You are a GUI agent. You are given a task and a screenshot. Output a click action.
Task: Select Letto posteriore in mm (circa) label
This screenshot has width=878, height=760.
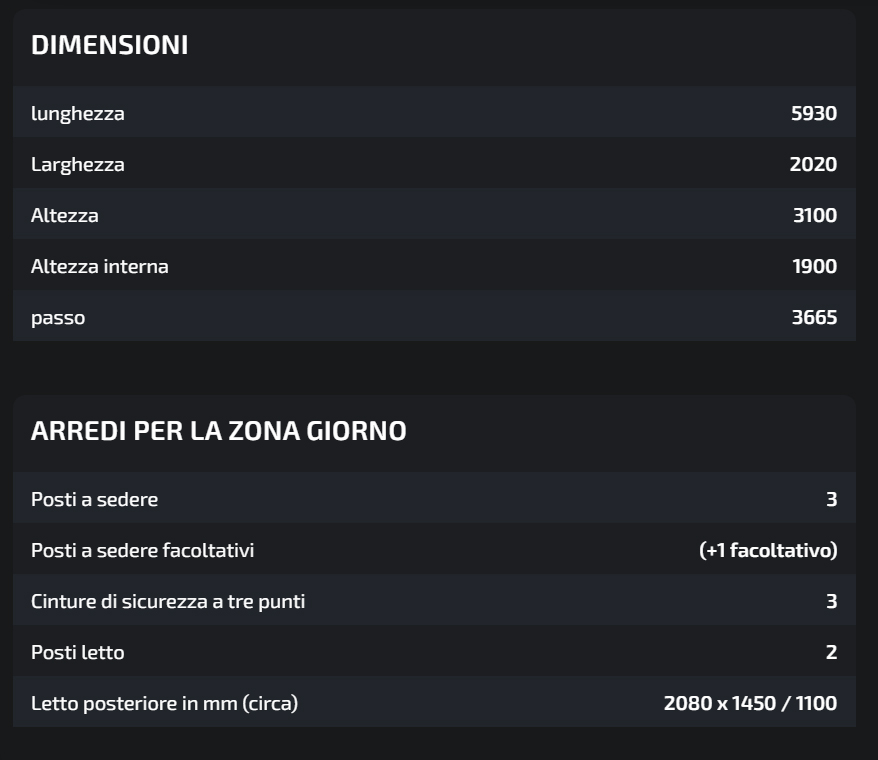[x=165, y=703]
